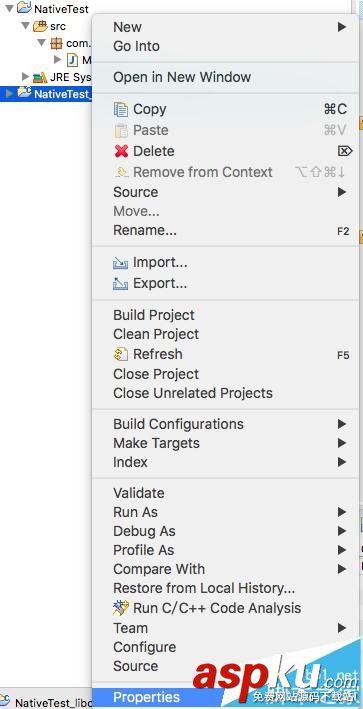This screenshot has height=709, width=363.
Task: Collapse the NativeTest project tree node
Action: pyautogui.click(x=9, y=8)
